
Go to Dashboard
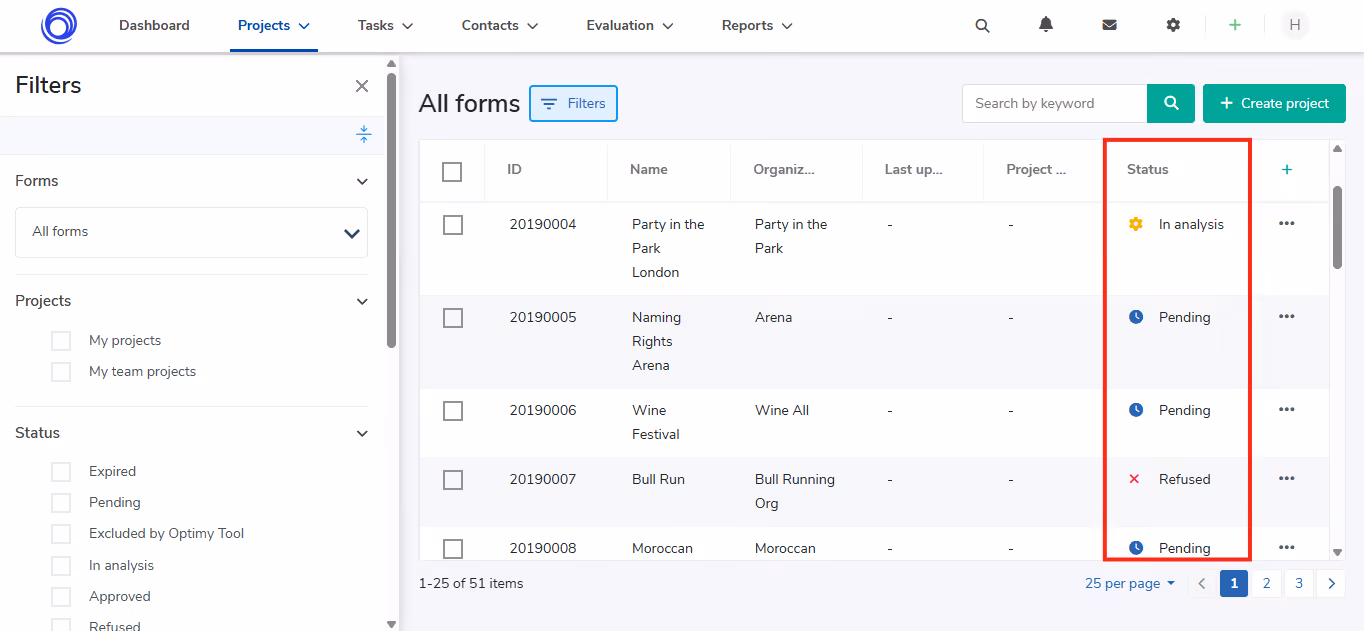[154, 25]
